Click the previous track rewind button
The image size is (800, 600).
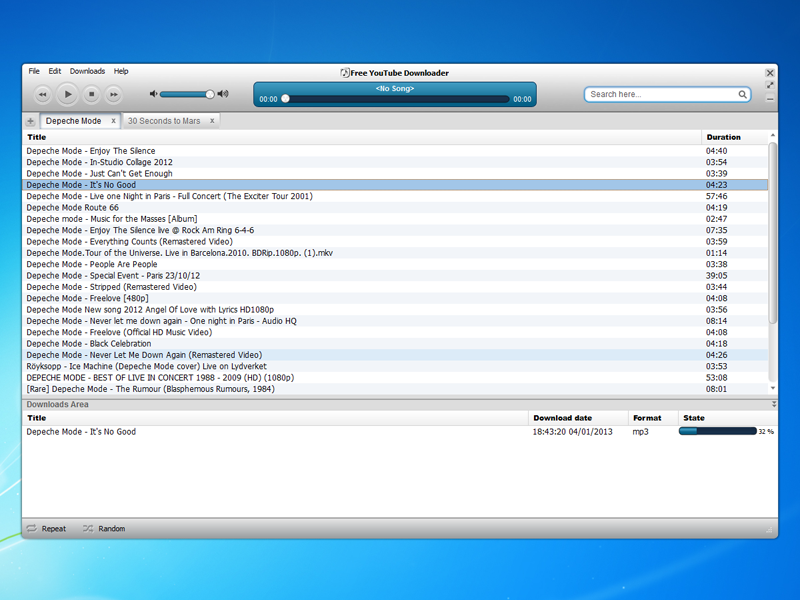click(43, 94)
